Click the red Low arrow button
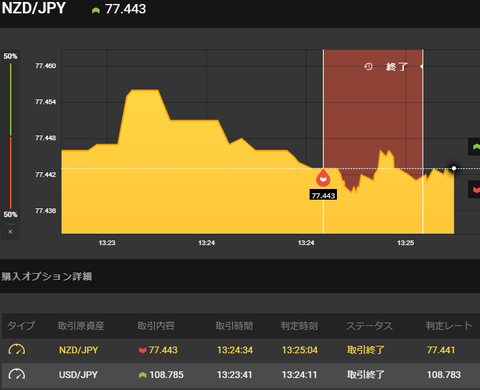 click(474, 189)
